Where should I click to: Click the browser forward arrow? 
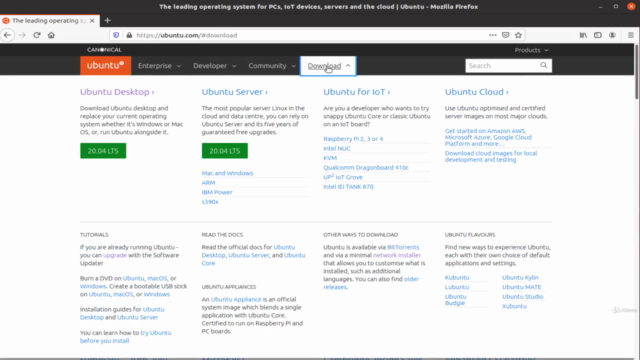[22, 35]
